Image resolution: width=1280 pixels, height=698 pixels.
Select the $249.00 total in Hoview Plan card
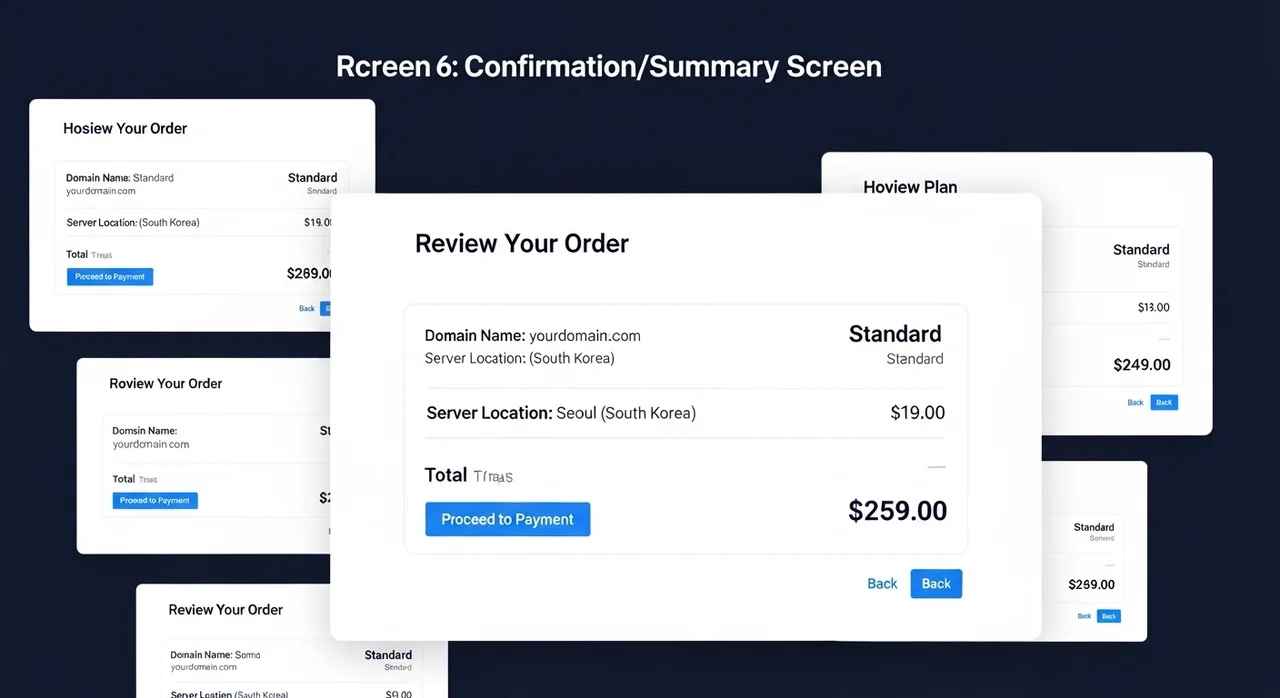point(1142,366)
